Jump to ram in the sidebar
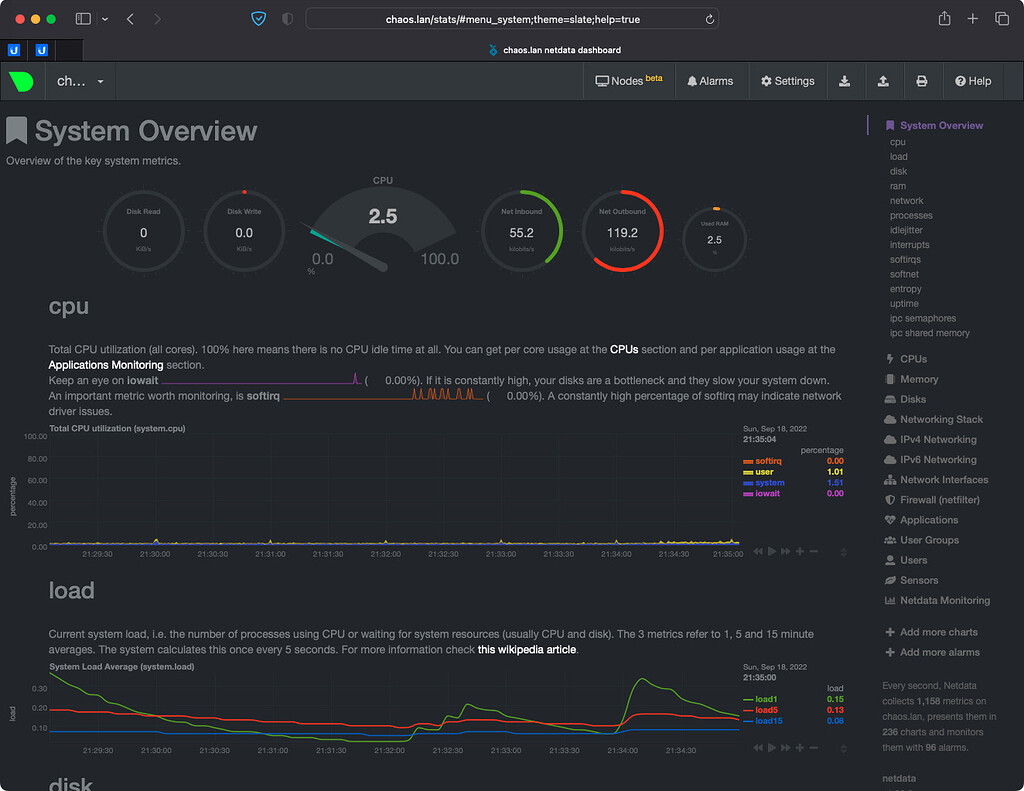 tap(897, 186)
